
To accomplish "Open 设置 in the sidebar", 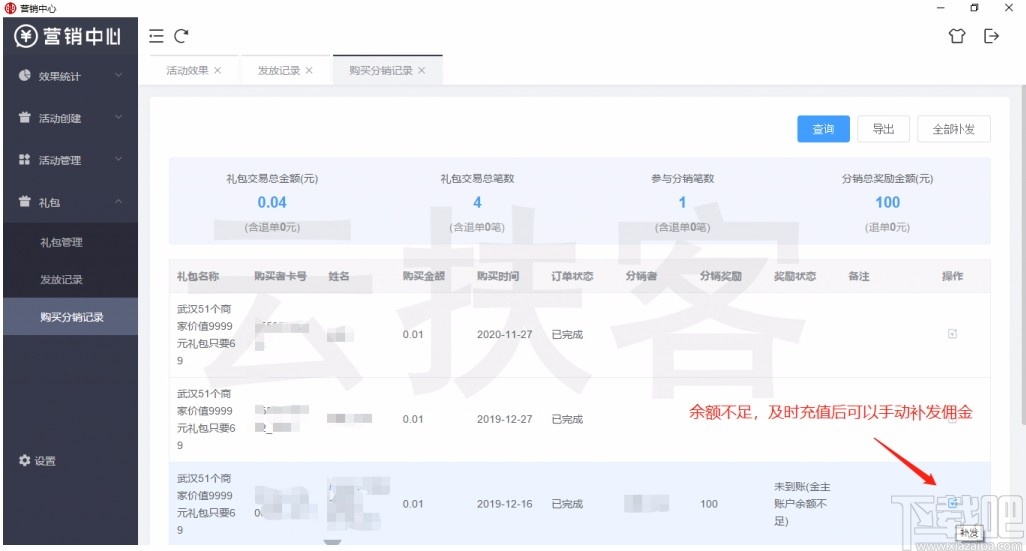I will (x=45, y=461).
